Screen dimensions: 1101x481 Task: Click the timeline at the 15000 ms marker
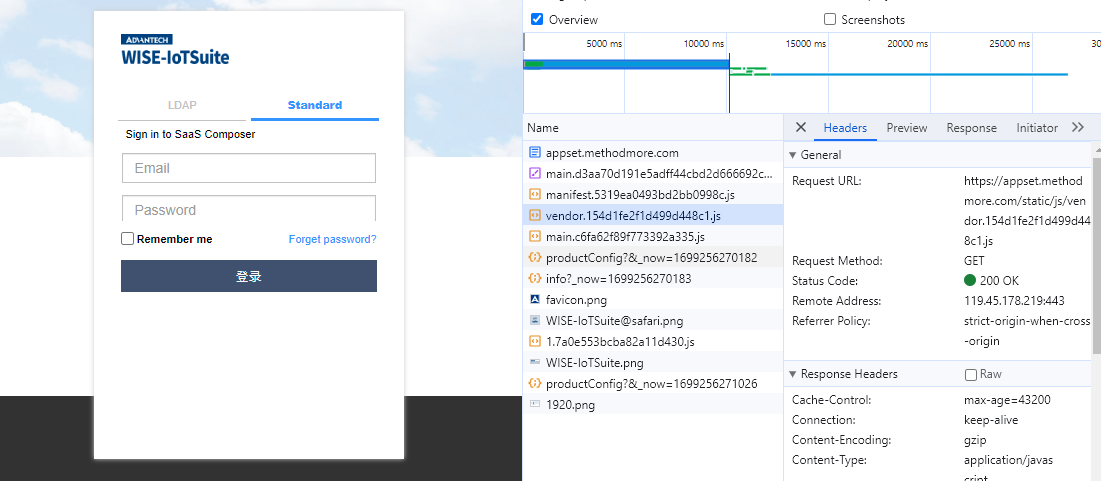[806, 44]
